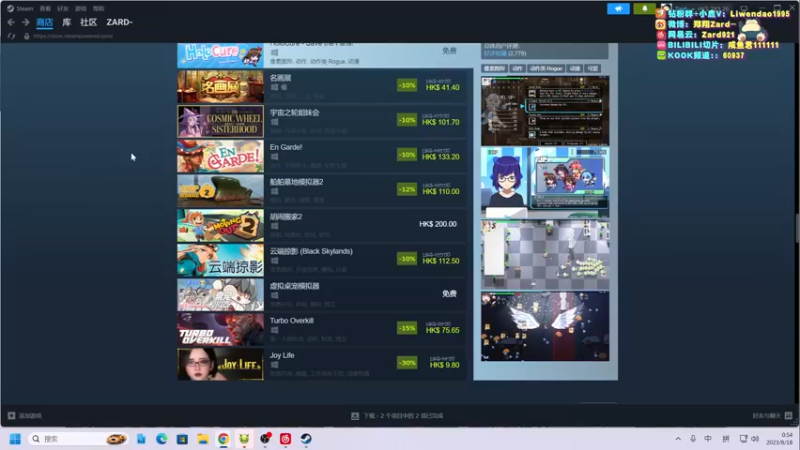The height and width of the screenshot is (450, 800).
Task: Reload the store page
Action: point(11,36)
